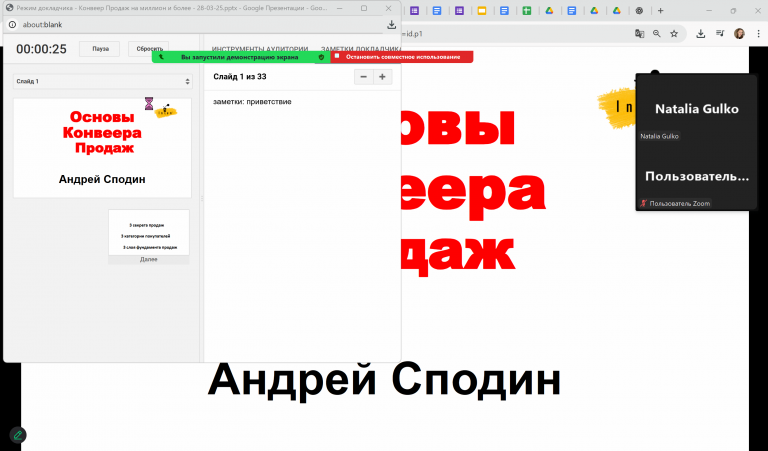Maximize the presenter view window
The image size is (768, 451).
click(x=364, y=8)
